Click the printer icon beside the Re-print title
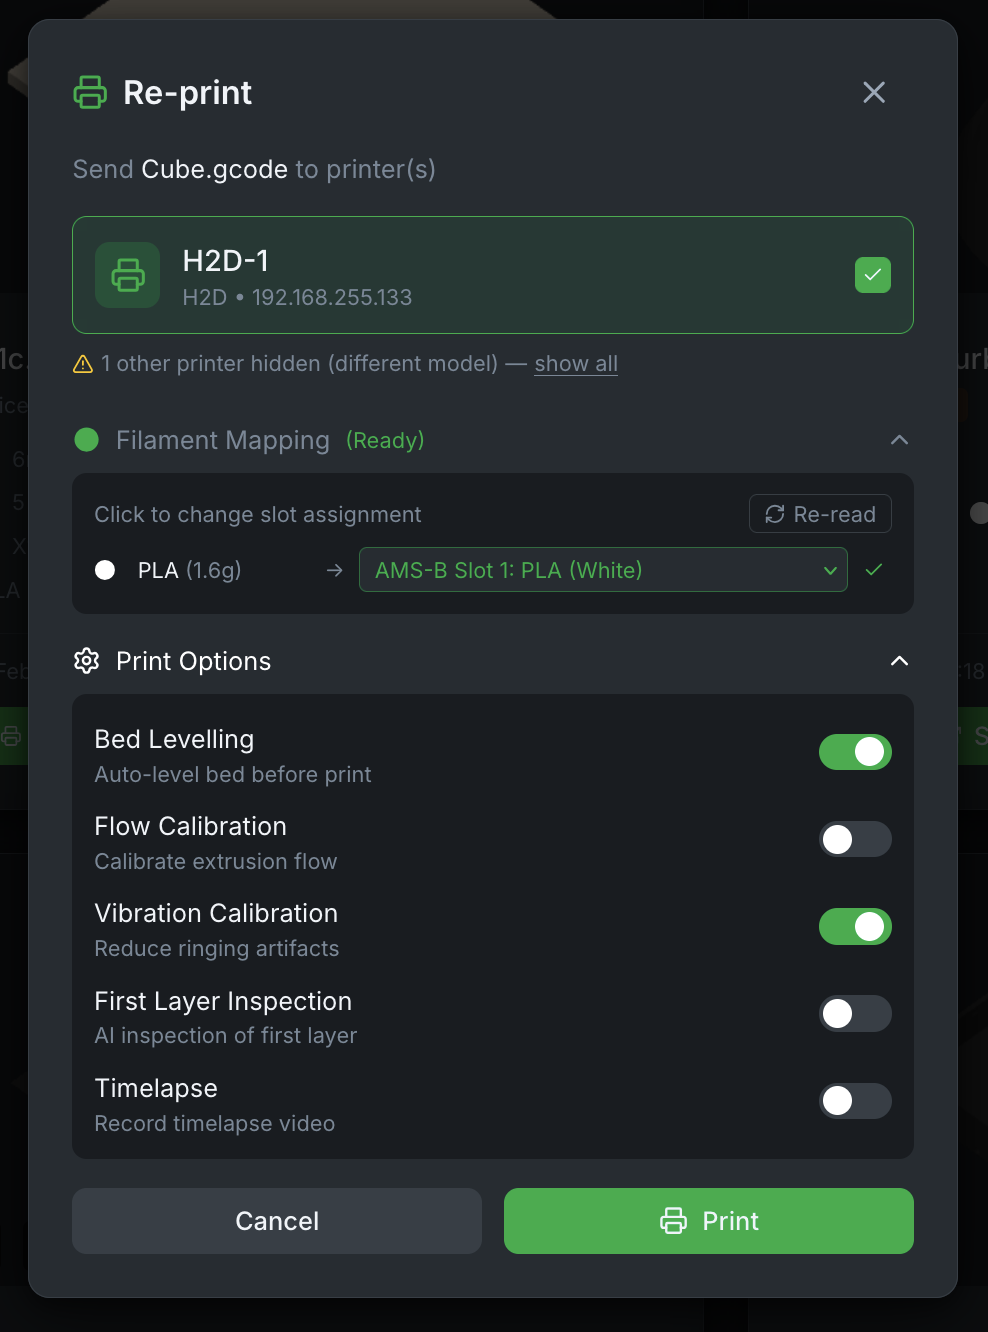988x1332 pixels. (89, 92)
